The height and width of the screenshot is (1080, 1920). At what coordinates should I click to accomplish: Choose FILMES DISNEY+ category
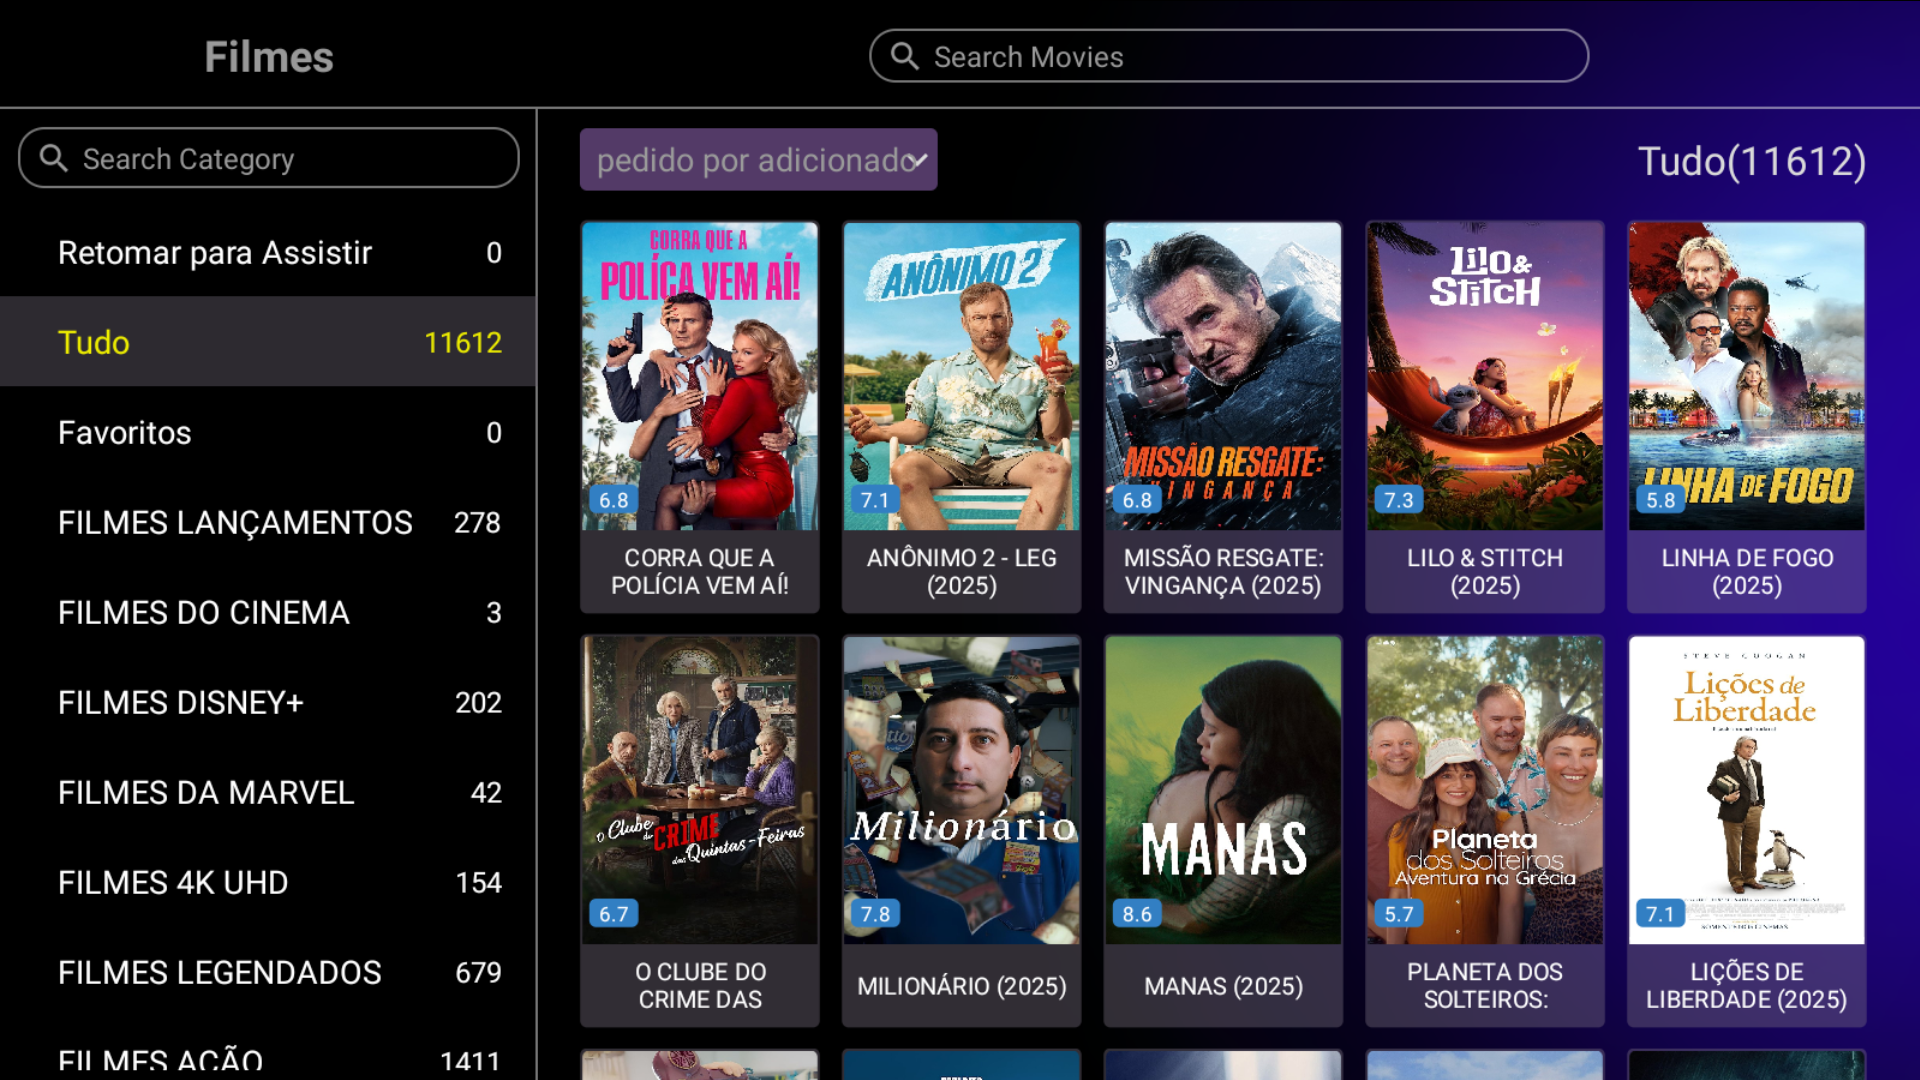pos(268,702)
